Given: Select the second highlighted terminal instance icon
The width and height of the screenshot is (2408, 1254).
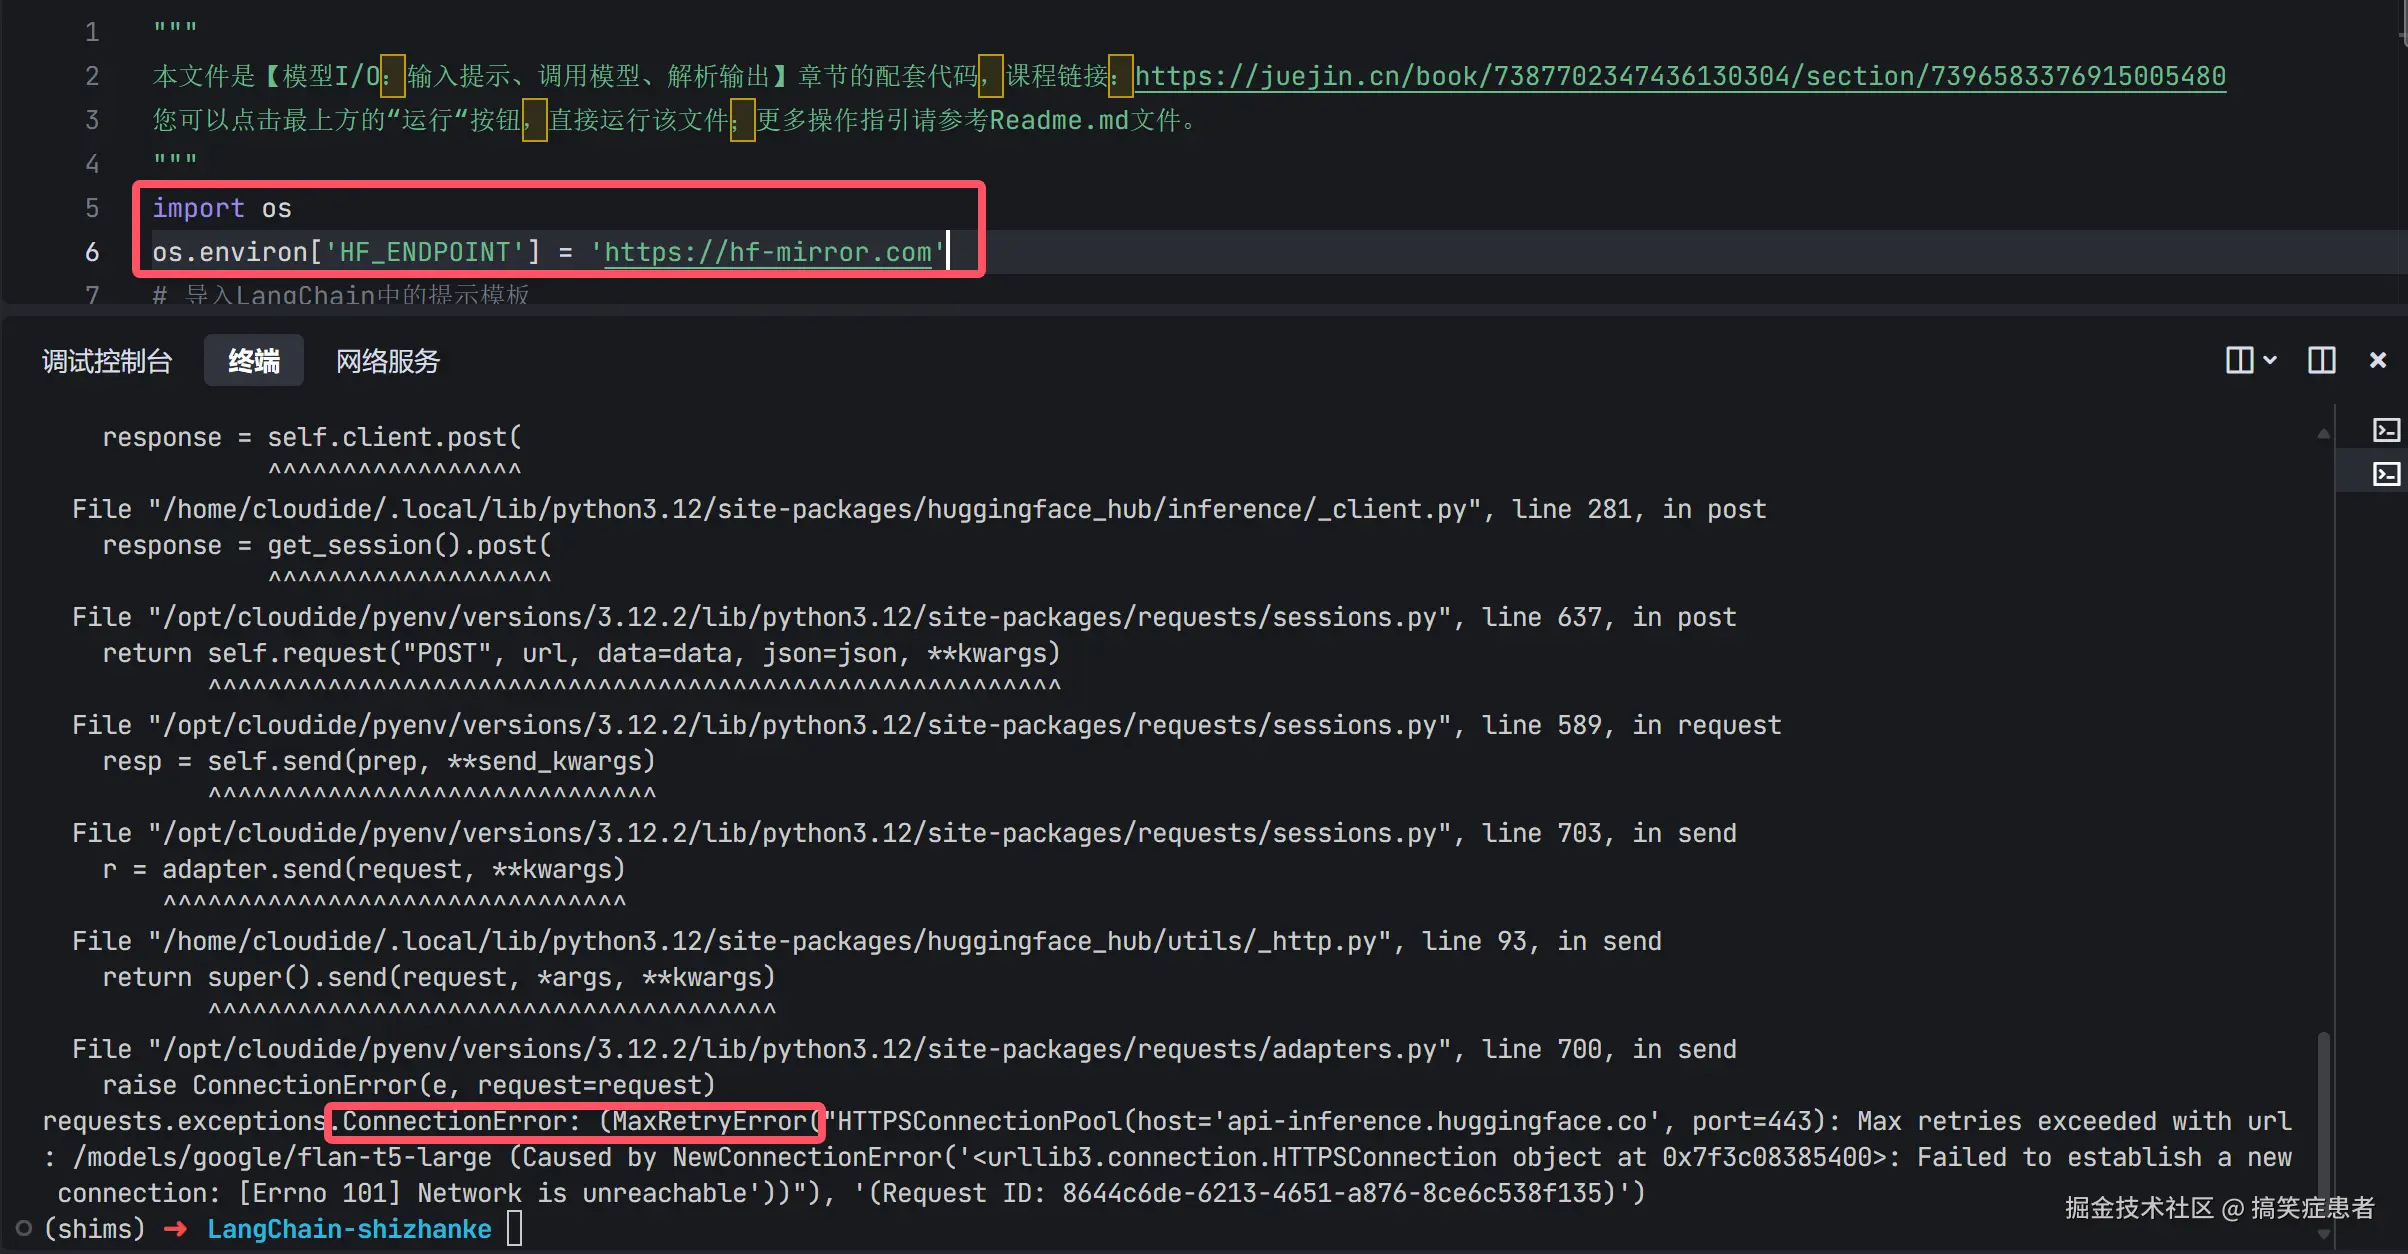Looking at the screenshot, I should pyautogui.click(x=2386, y=474).
